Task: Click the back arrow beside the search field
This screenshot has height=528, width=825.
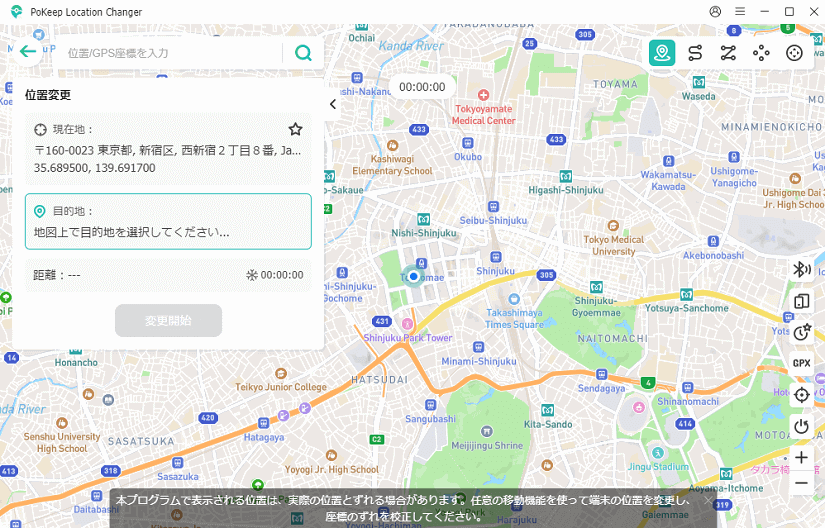Action: tap(27, 51)
